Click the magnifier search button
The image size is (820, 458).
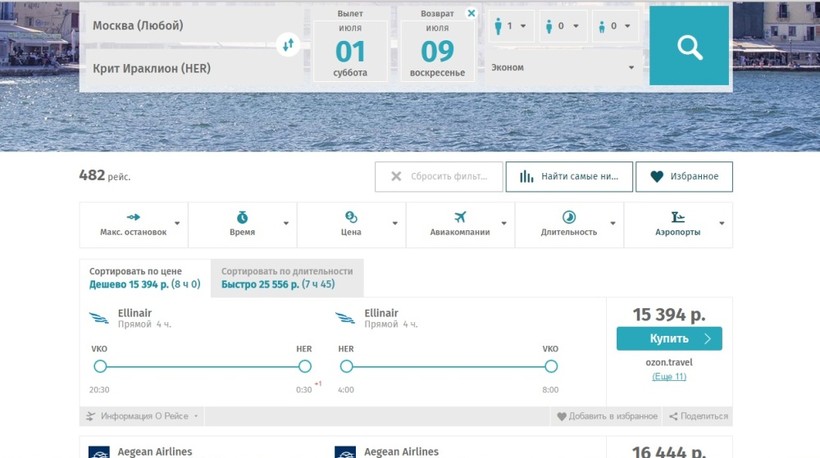click(689, 46)
